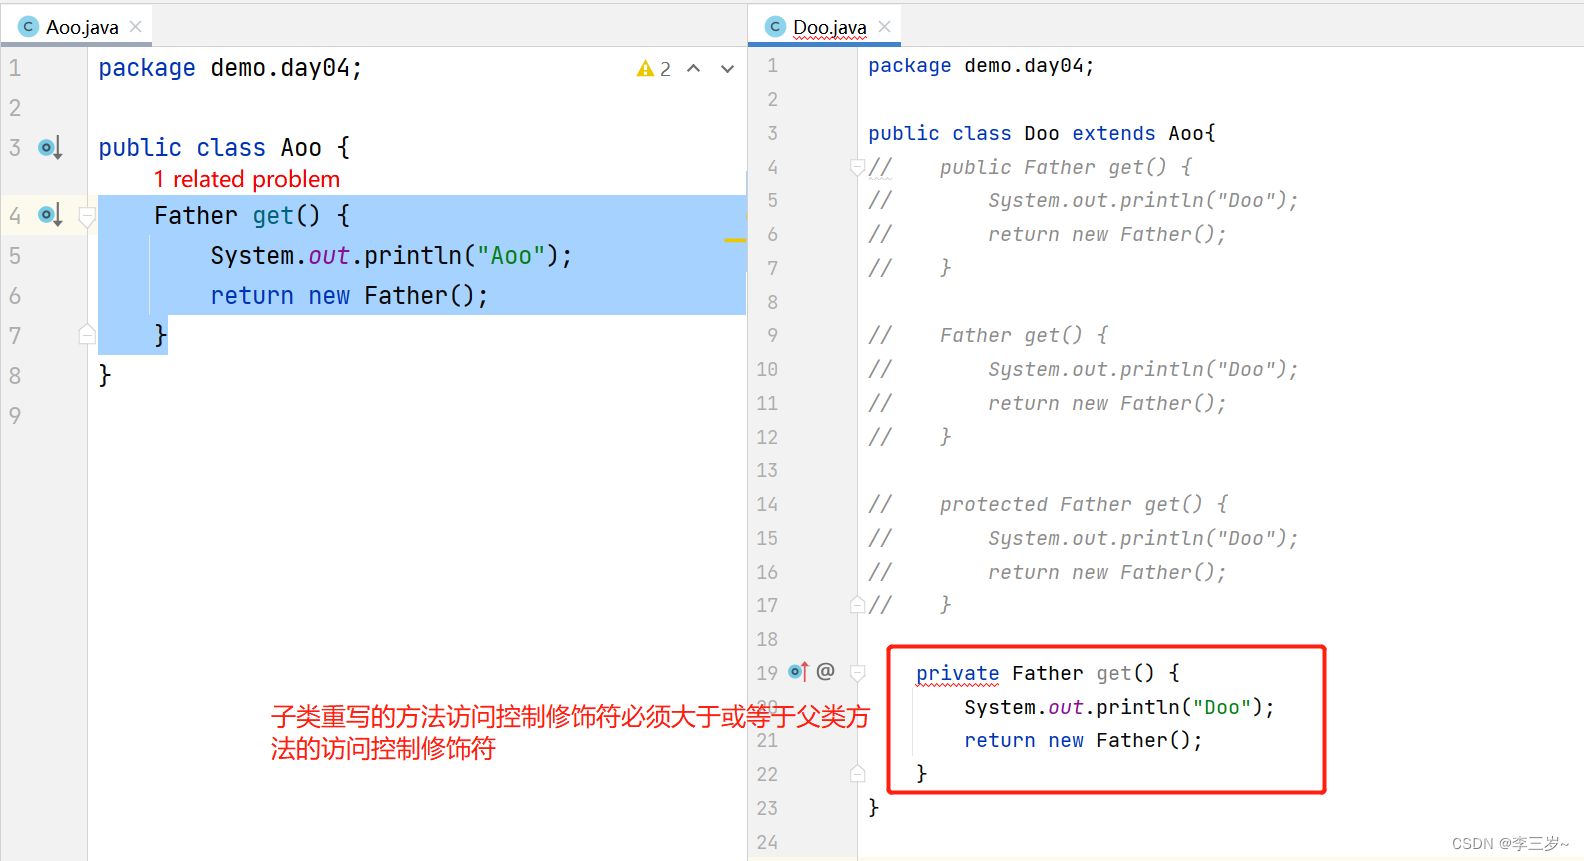Image resolution: width=1584 pixels, height=861 pixels.
Task: Close the Aoo.java tab
Action: [136, 26]
